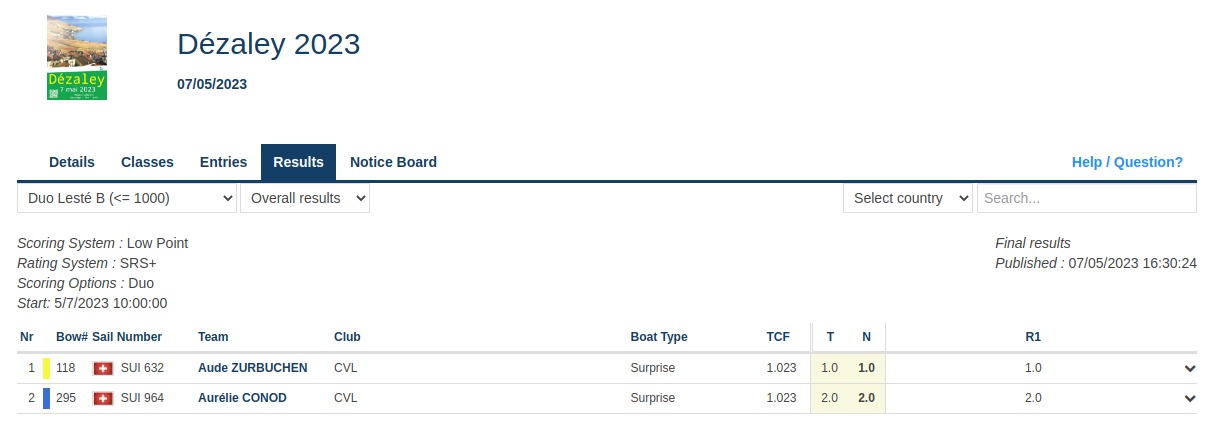
Task: Click the Search input field
Action: pos(1086,198)
